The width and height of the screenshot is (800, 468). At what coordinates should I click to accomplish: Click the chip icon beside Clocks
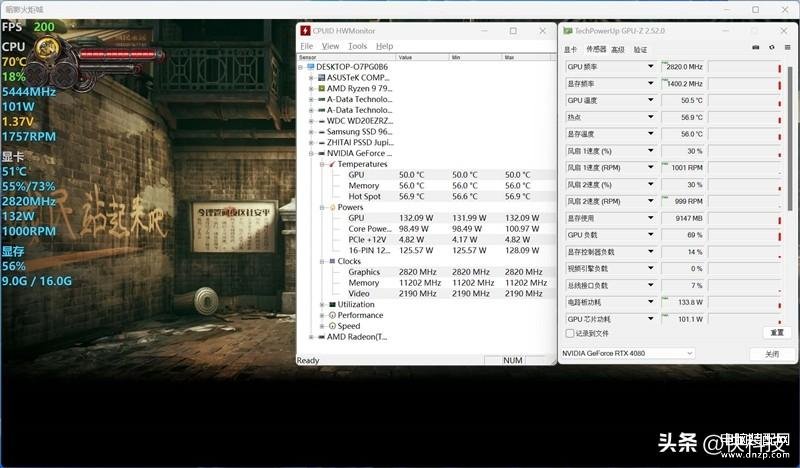point(332,261)
